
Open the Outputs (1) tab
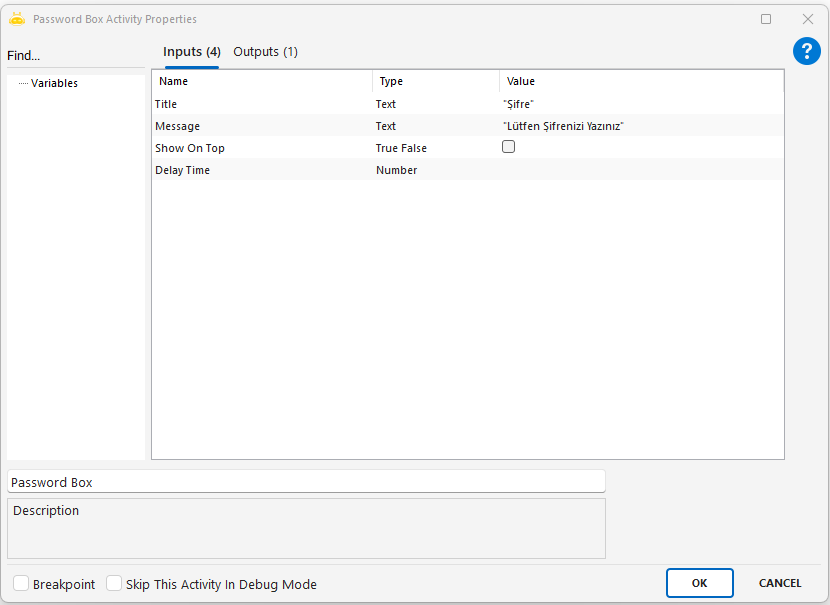(265, 52)
